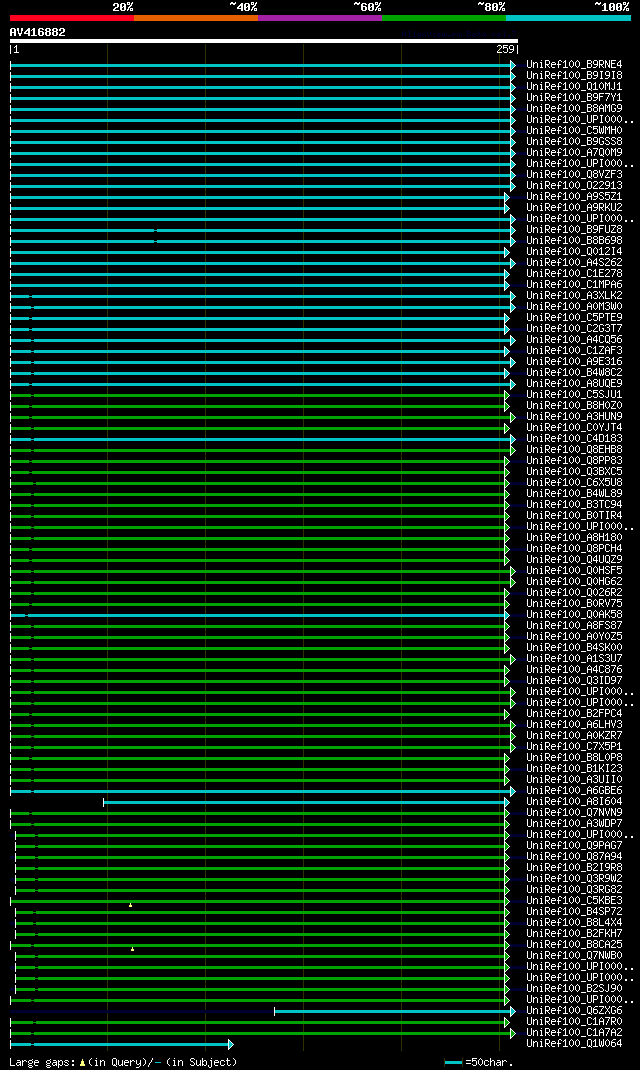Click label UniRef100_B0RV75
This screenshot has height=1070, width=640.
coord(574,603)
